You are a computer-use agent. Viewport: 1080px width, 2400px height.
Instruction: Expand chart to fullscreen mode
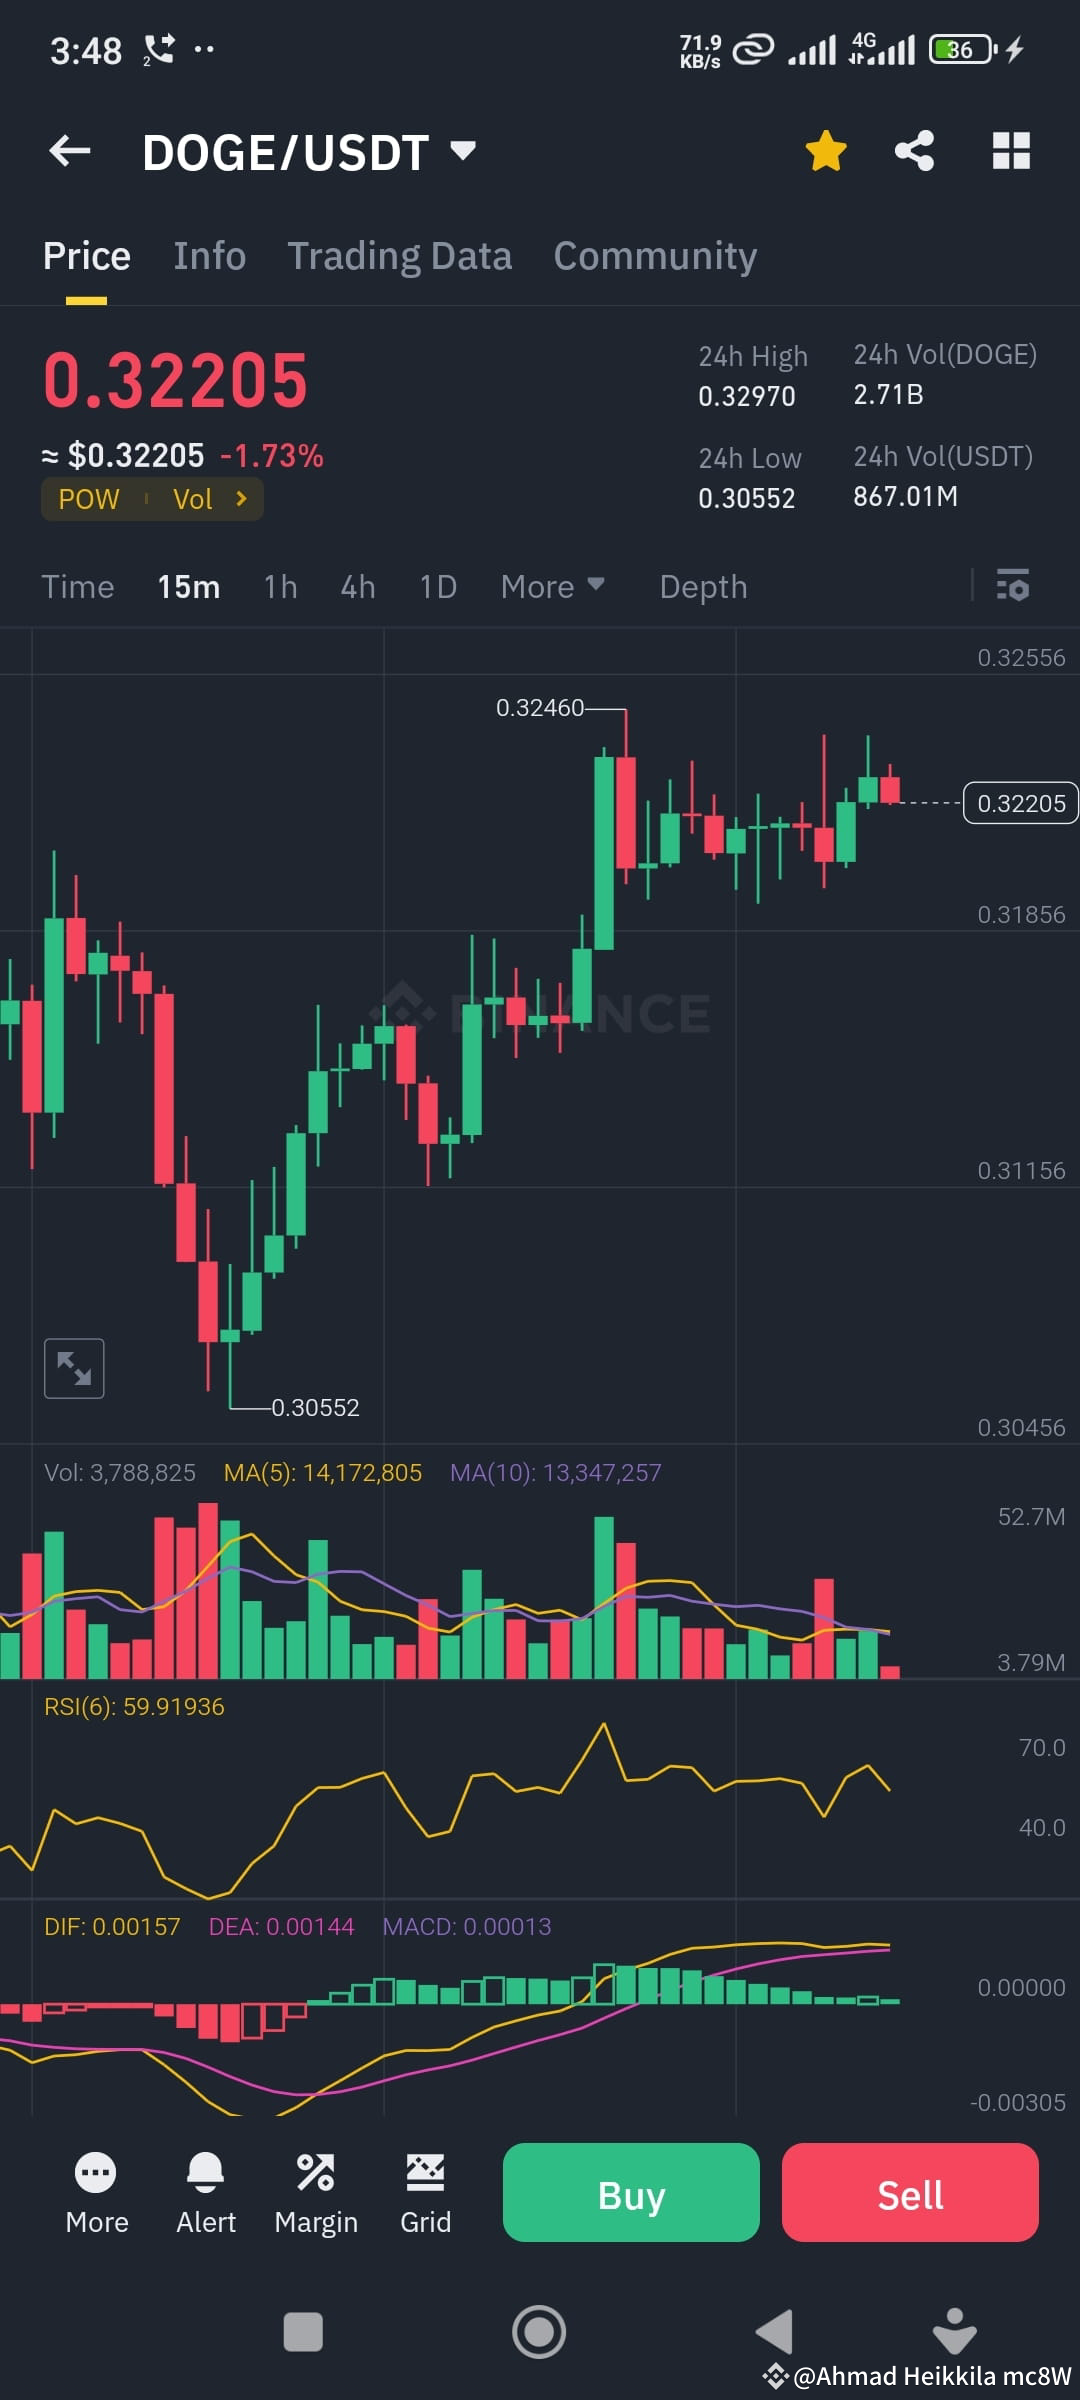(x=74, y=1367)
